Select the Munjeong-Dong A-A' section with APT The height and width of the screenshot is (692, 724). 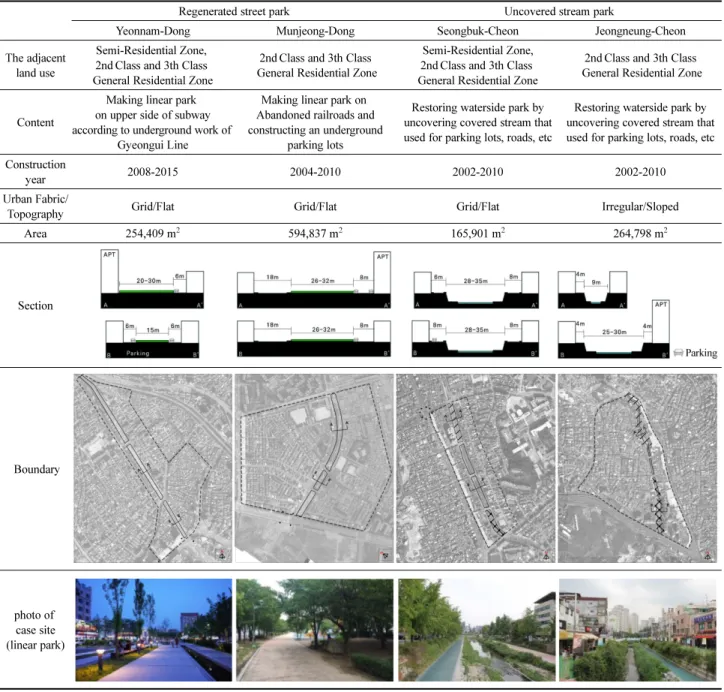(314, 280)
